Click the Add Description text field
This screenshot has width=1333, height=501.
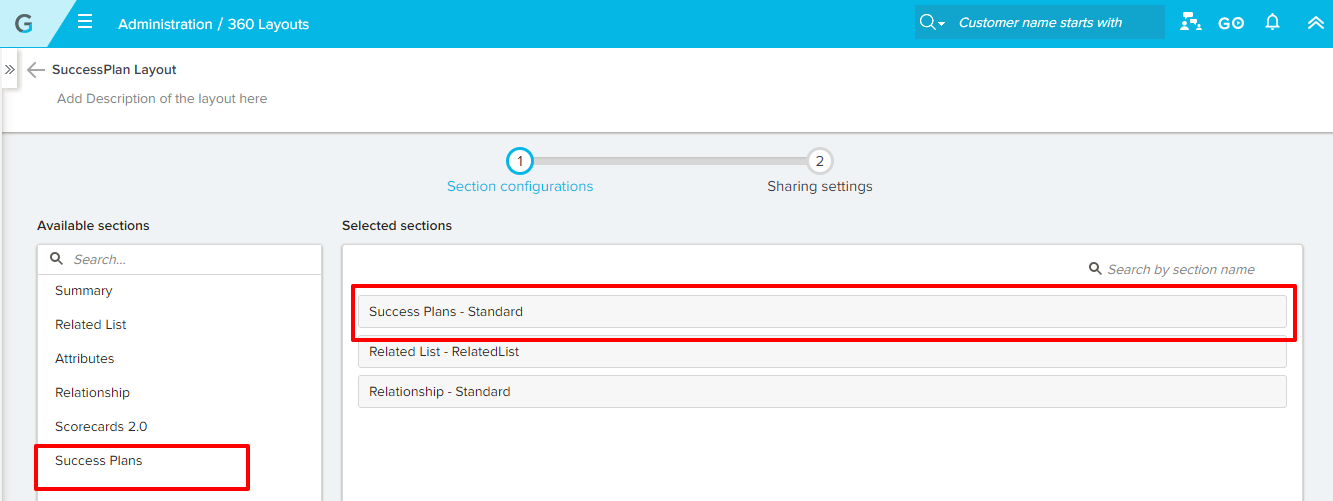point(162,99)
